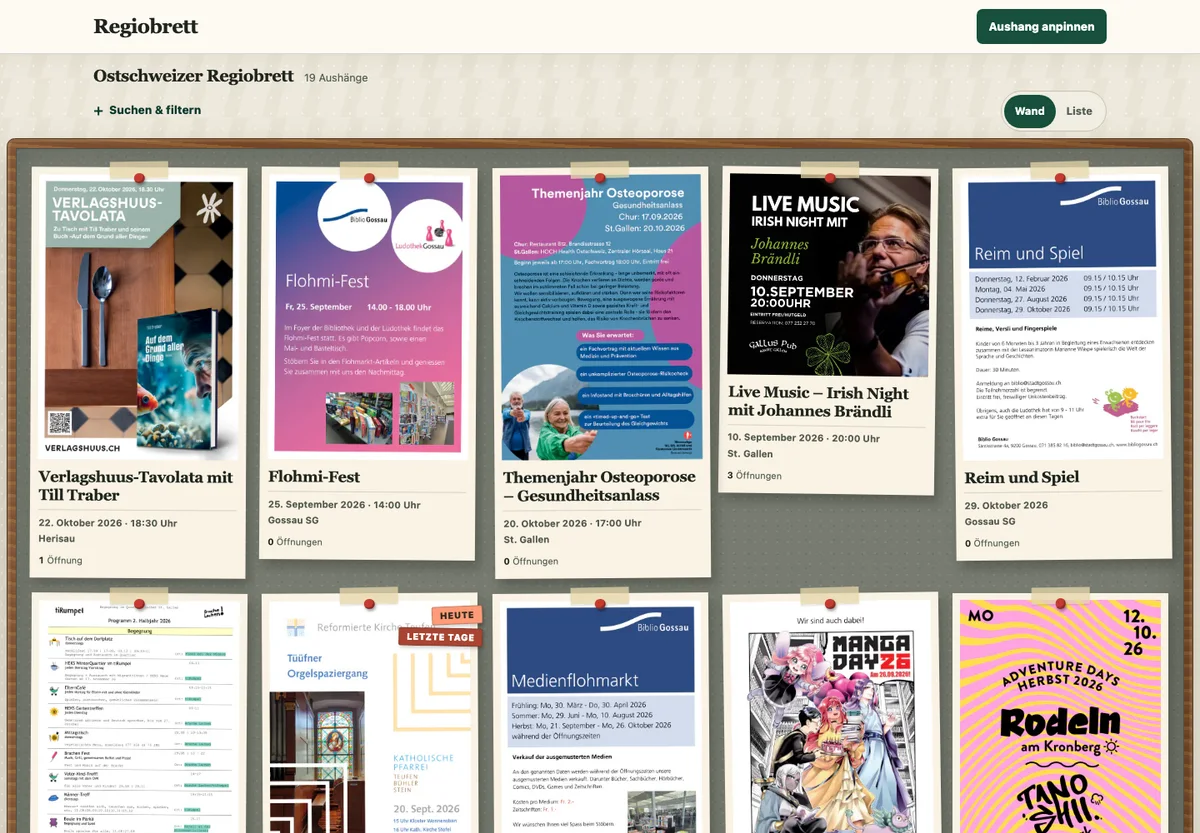Click 1 Öffnung on Verlagshuus-Tavolata card
Screen dimensions: 1200x833
click(x=60, y=560)
